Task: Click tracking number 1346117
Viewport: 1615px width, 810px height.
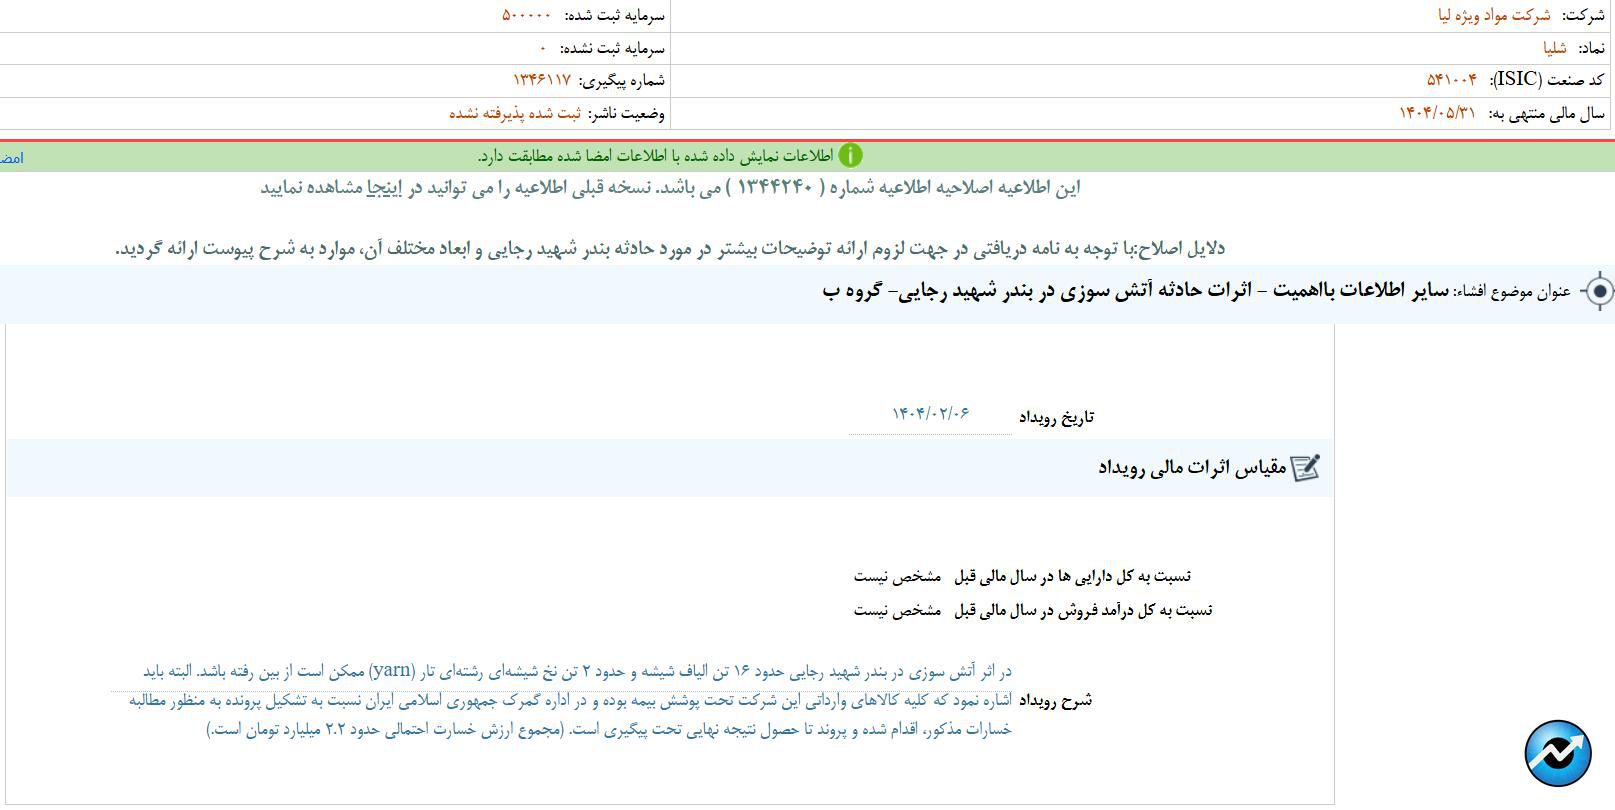Action: point(541,80)
